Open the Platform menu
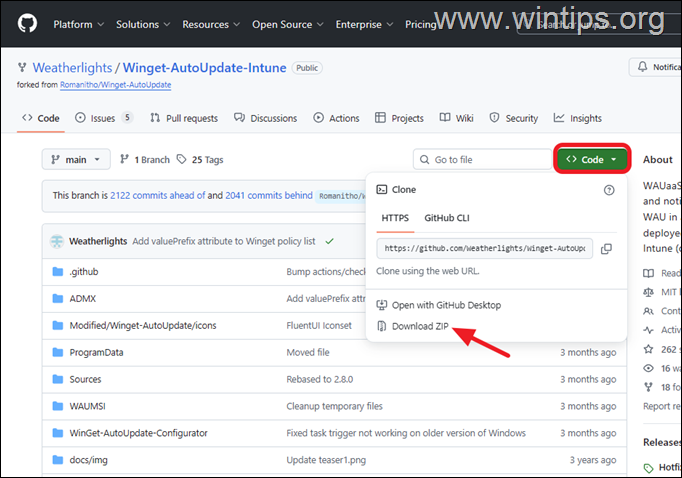Image resolution: width=682 pixels, height=478 pixels. tap(78, 24)
